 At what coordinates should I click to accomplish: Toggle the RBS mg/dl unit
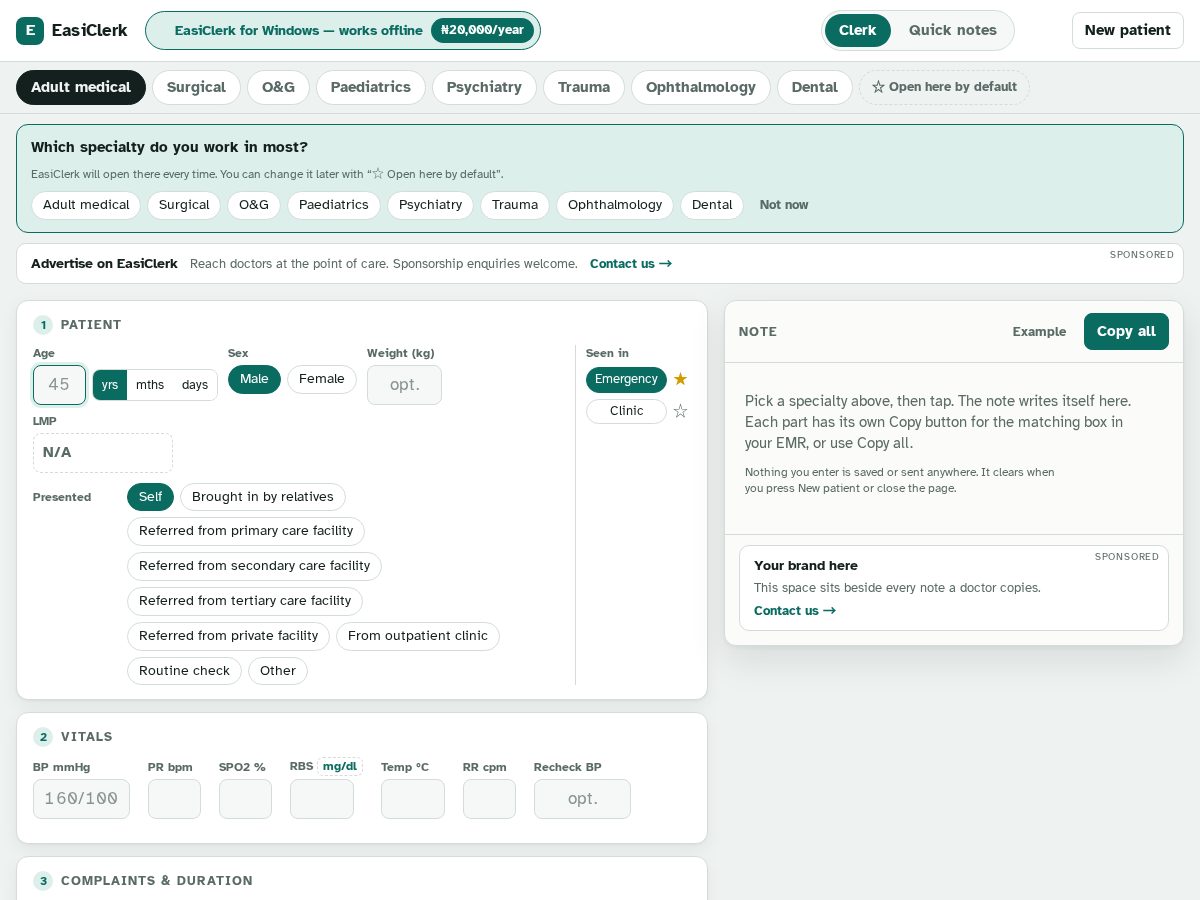pyautogui.click(x=340, y=766)
